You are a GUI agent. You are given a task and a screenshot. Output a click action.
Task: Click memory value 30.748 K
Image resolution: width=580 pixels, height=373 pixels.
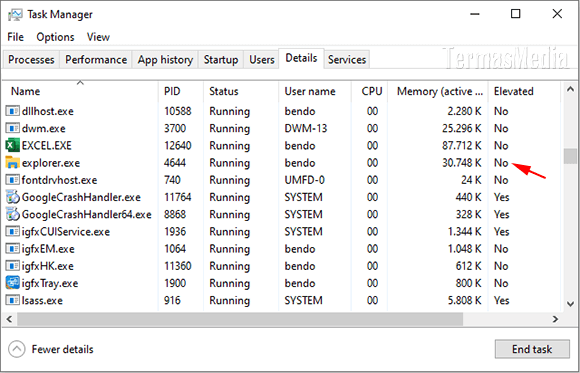coord(462,163)
